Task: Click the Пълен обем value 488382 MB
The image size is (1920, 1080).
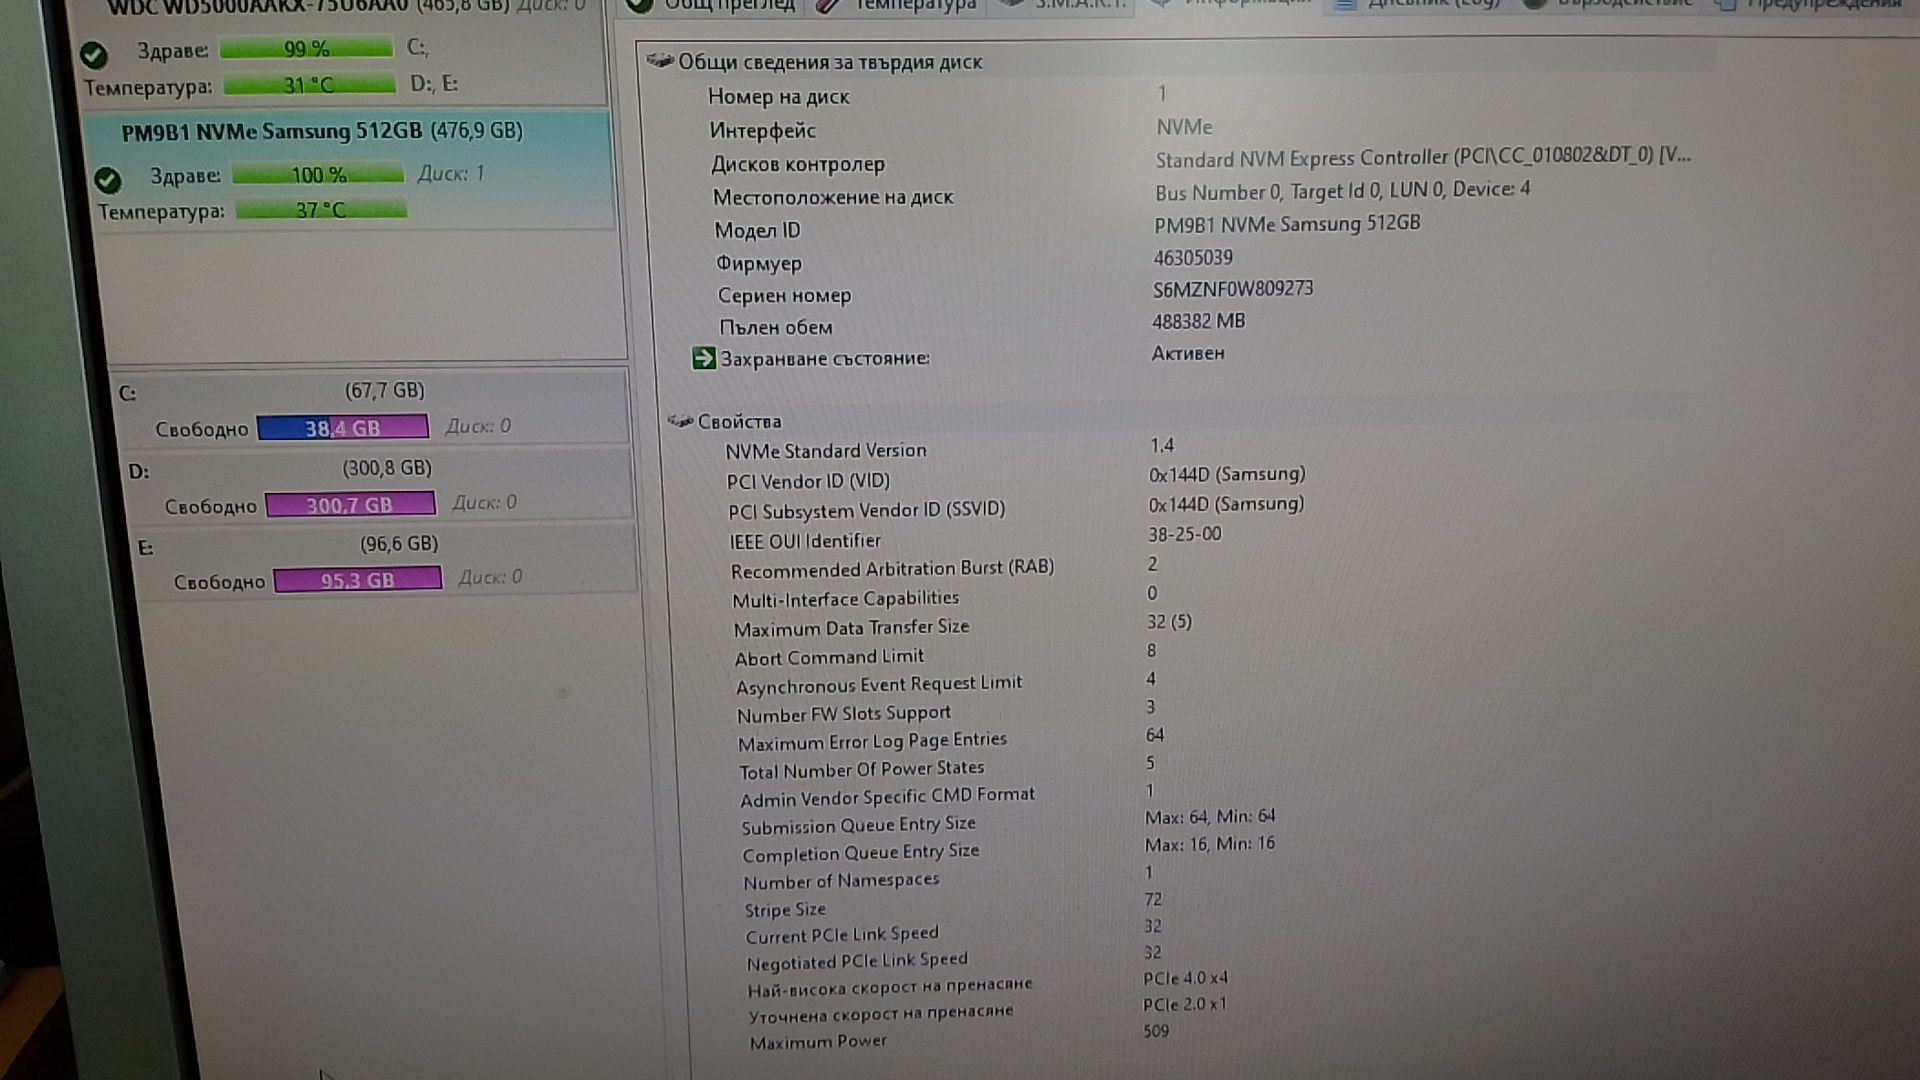Action: click(x=1198, y=322)
